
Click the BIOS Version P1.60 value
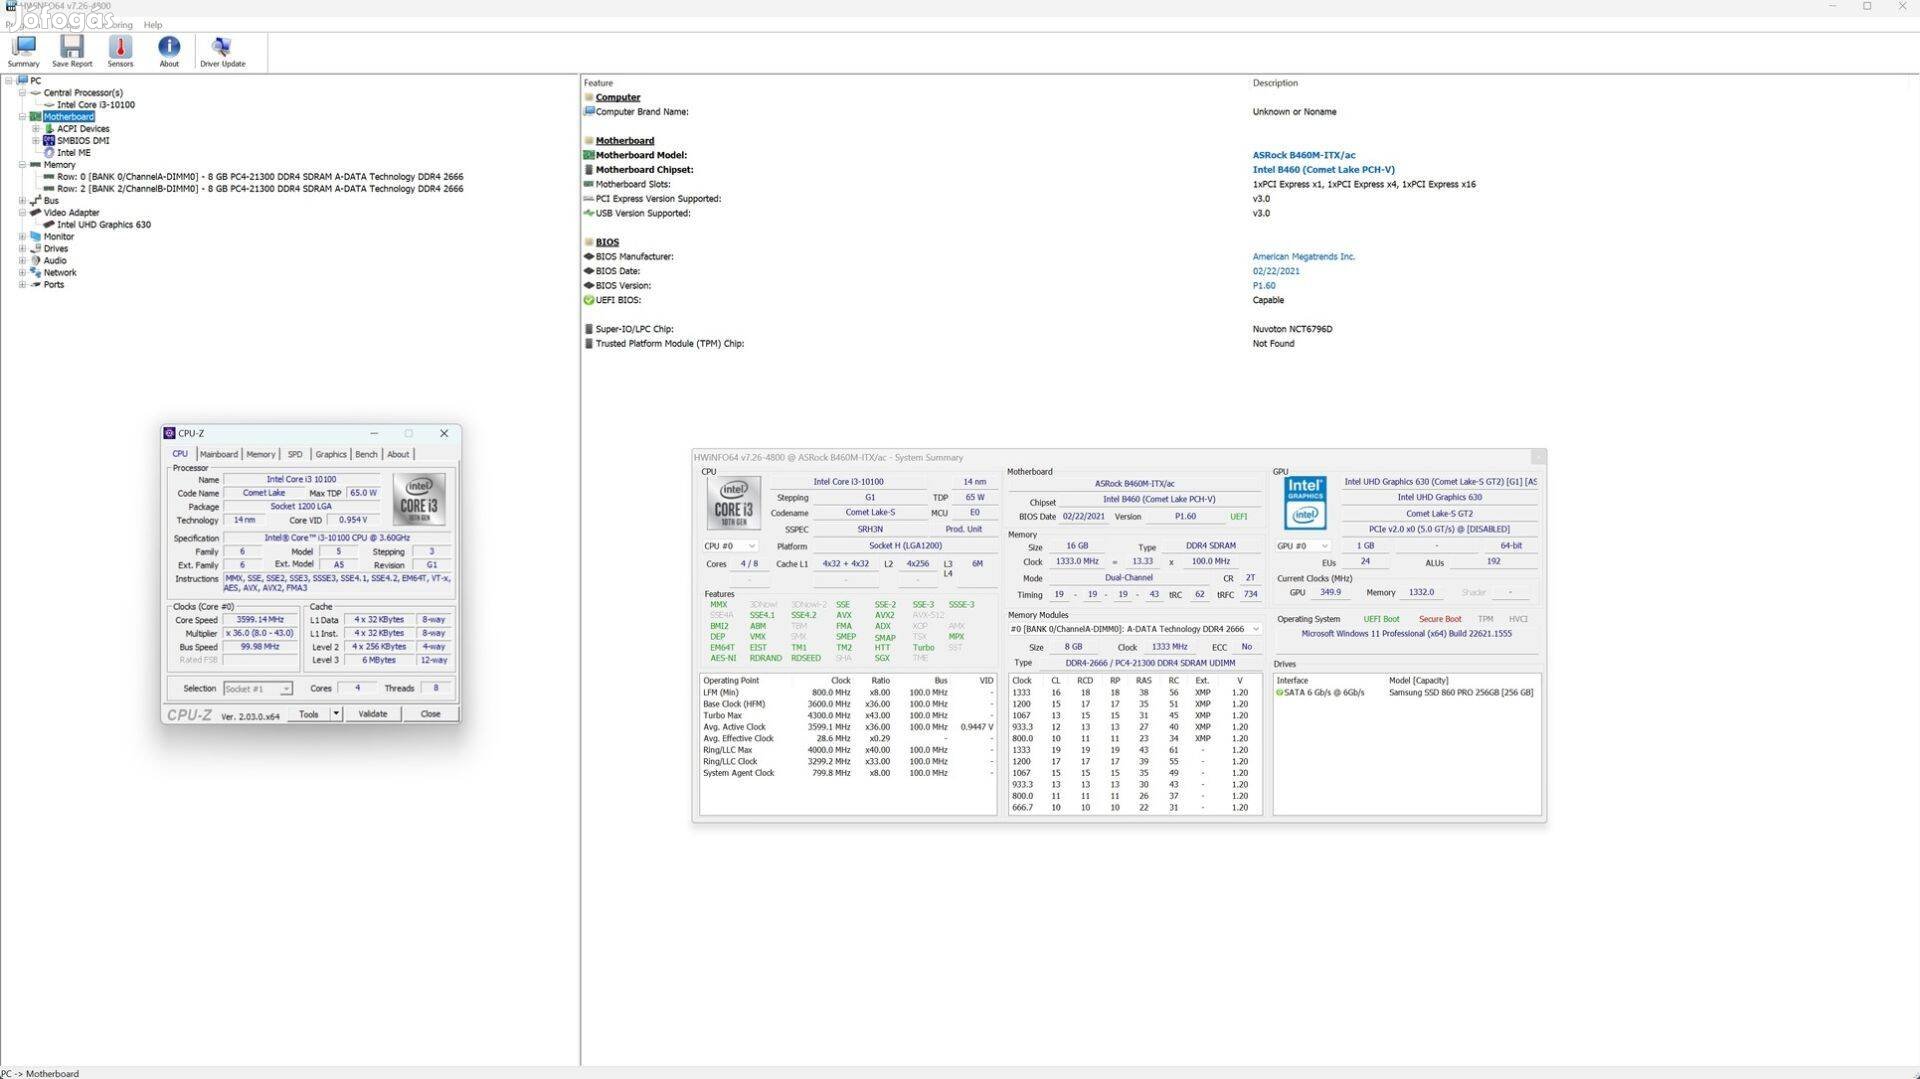(1264, 286)
